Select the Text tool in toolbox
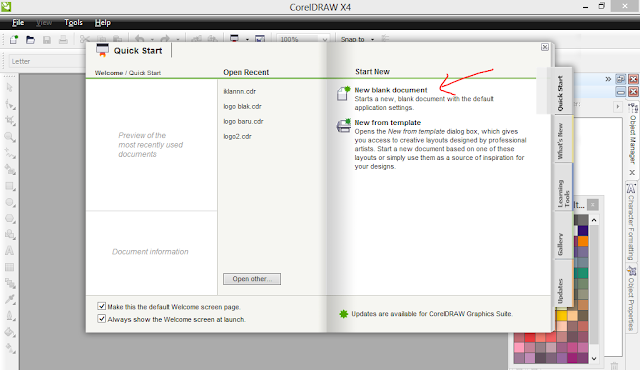 [x=9, y=251]
